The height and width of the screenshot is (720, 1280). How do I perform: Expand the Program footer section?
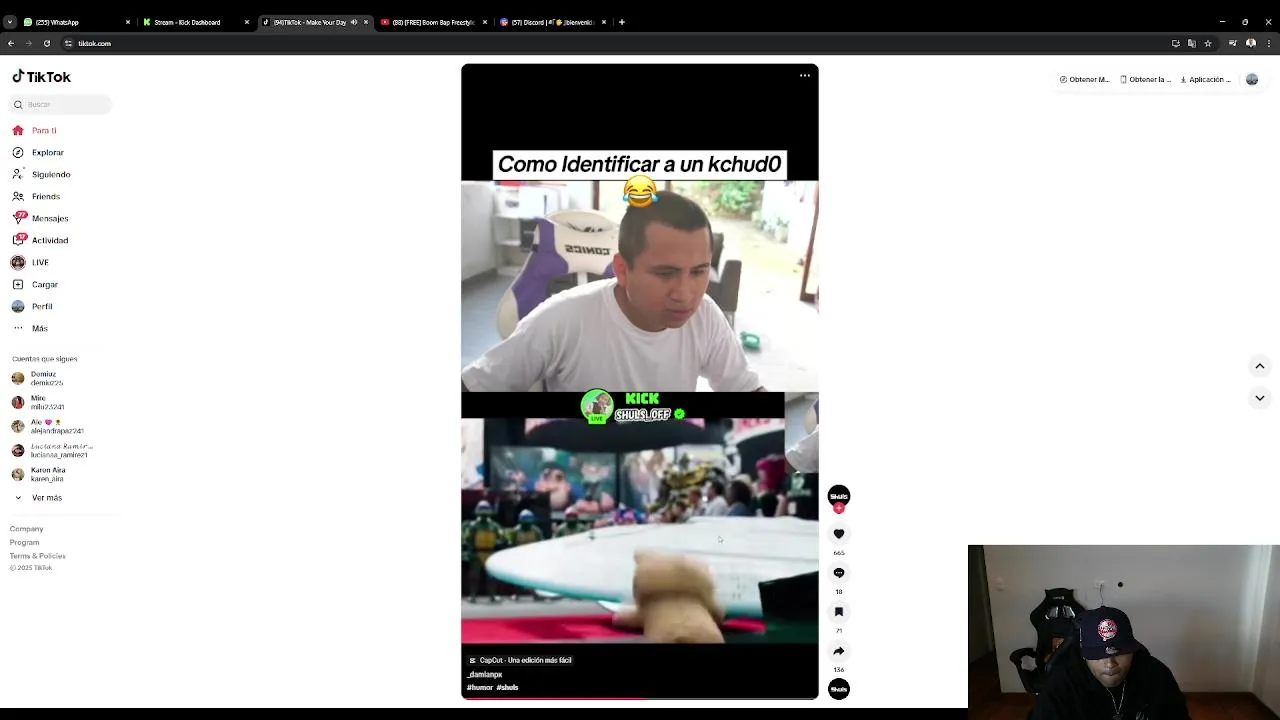[24, 542]
